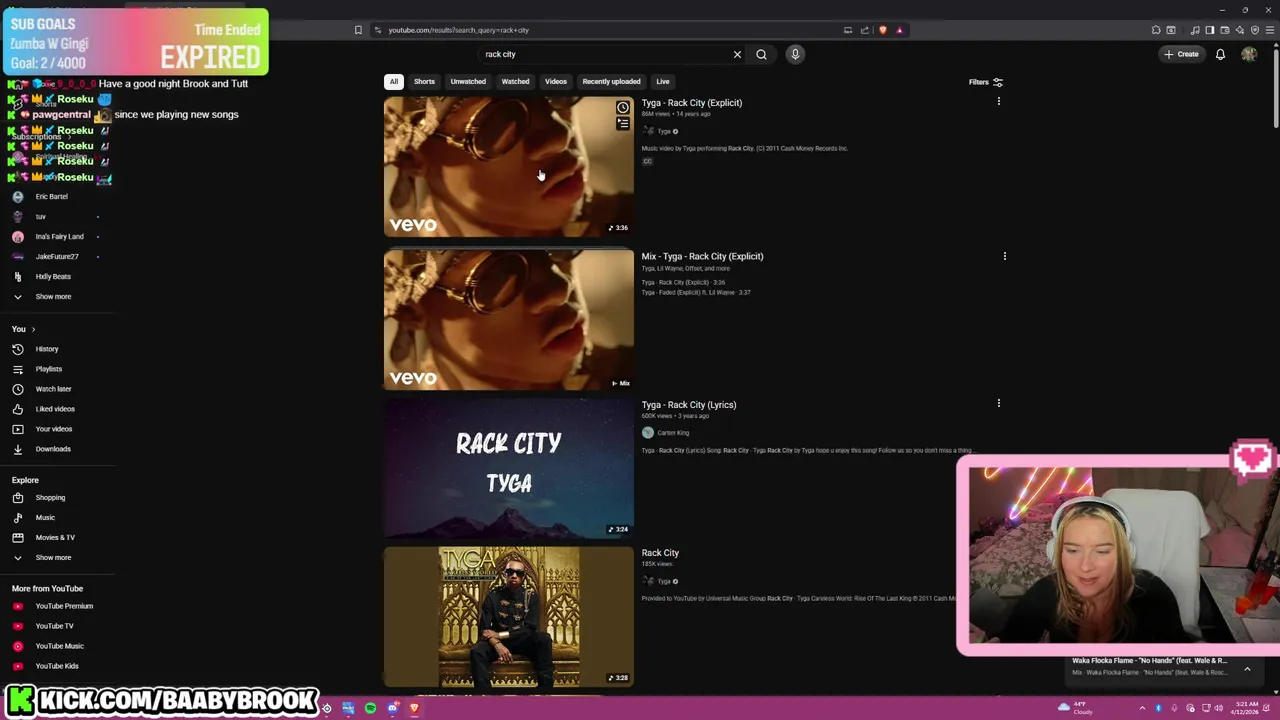Open more options for Rack City (Lyrics)
1280x720 pixels.
998,403
